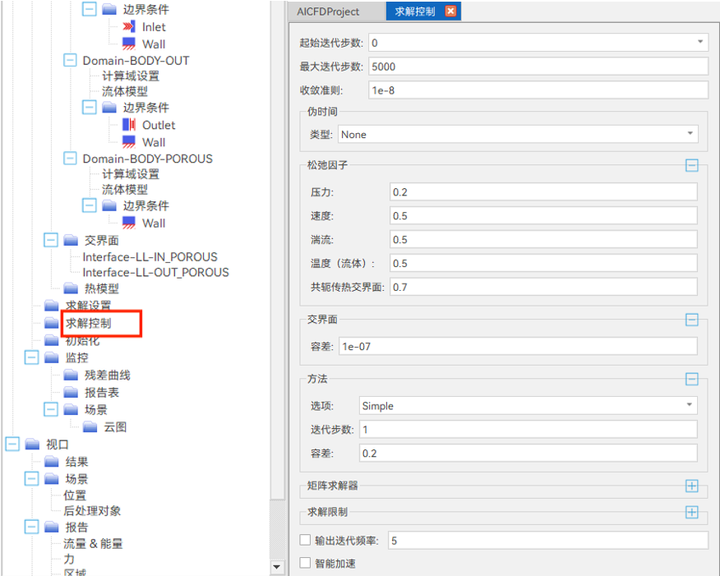Screen dimensions: 720x576
Task: Expand the 矩阵求解器 section
Action: [x=692, y=486]
